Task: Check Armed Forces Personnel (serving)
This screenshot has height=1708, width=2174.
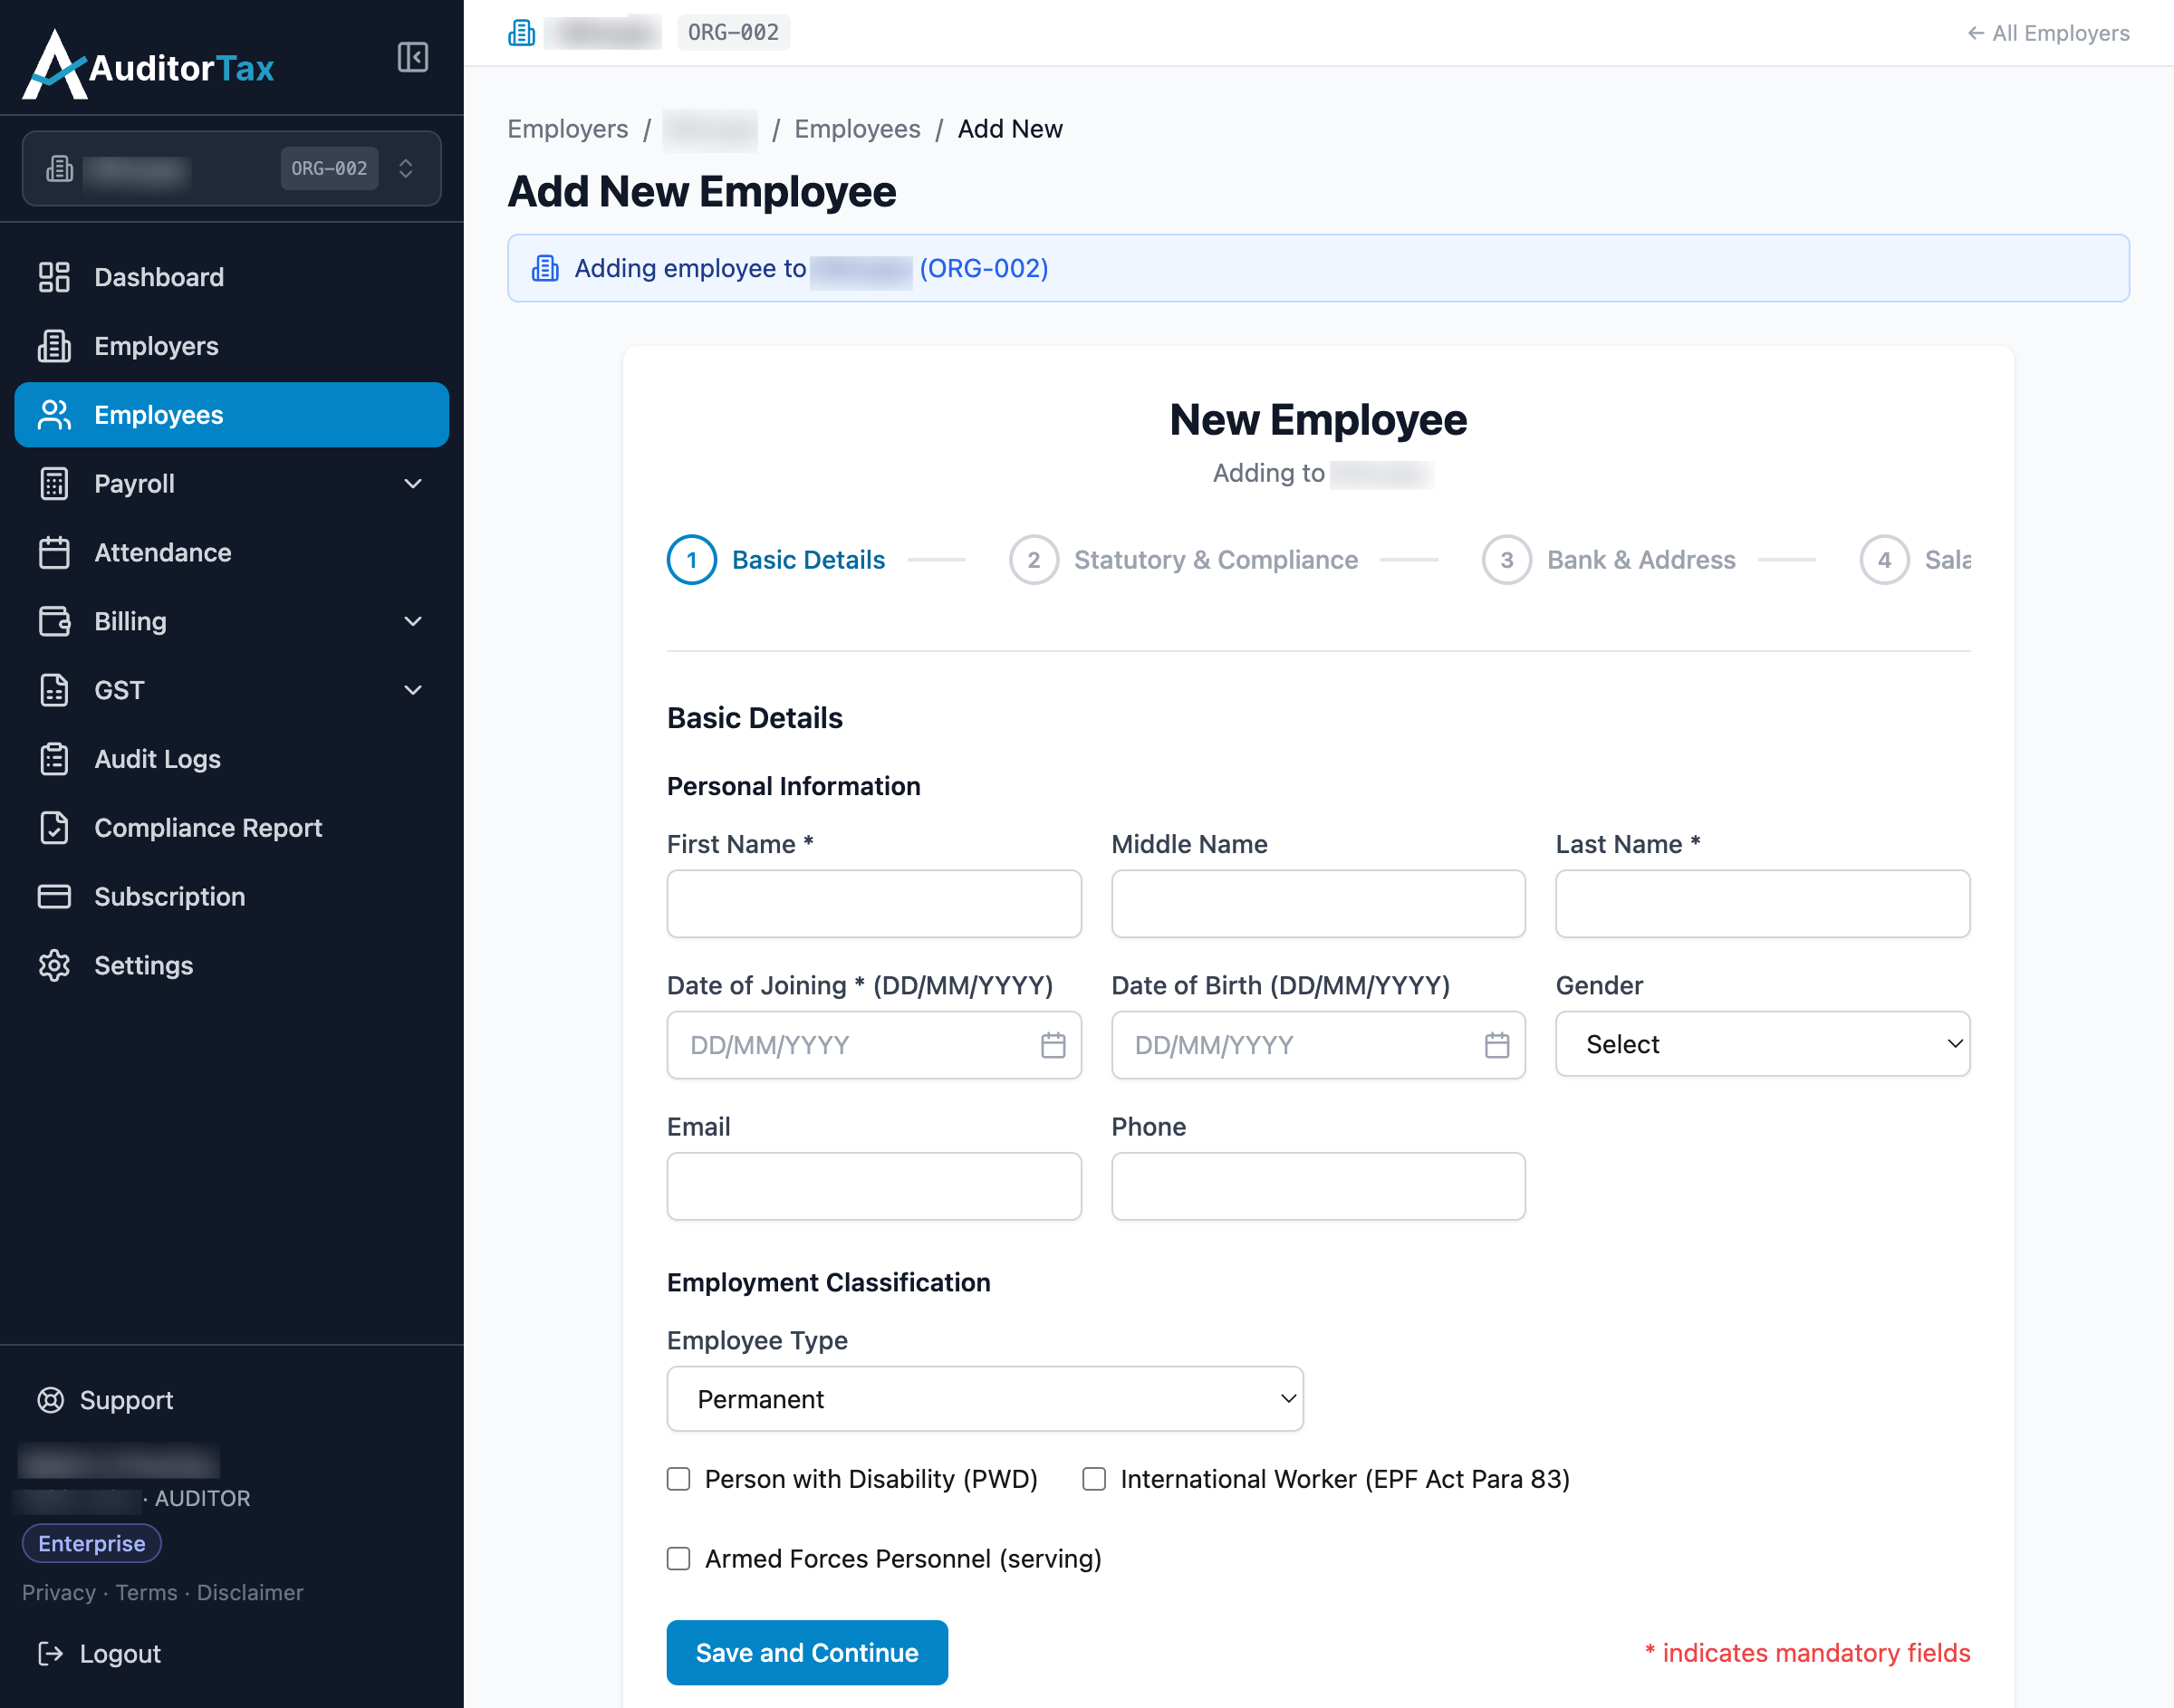Action: pyautogui.click(x=679, y=1559)
